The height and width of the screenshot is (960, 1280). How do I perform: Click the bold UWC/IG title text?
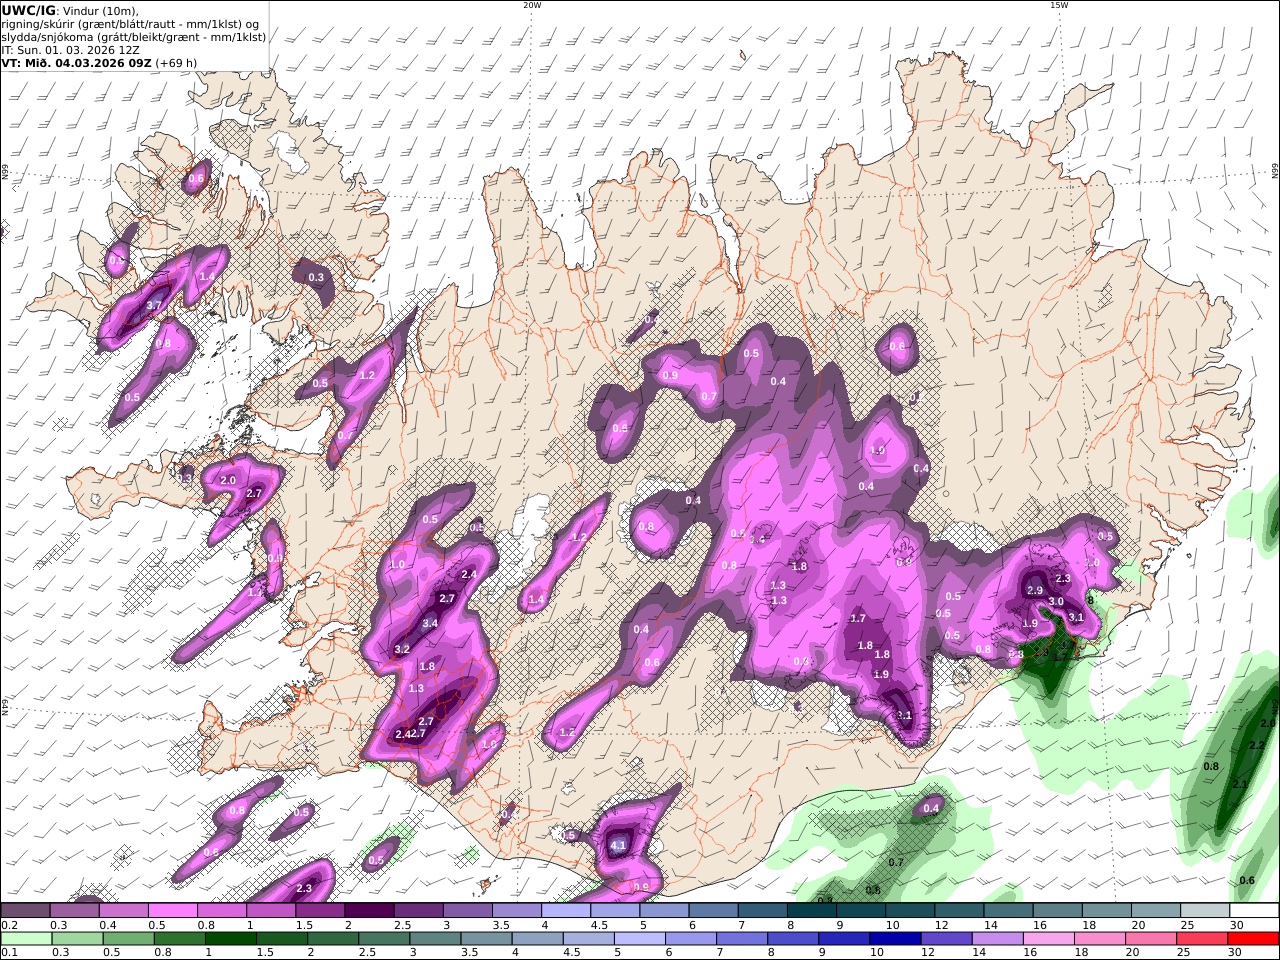tap(28, 10)
